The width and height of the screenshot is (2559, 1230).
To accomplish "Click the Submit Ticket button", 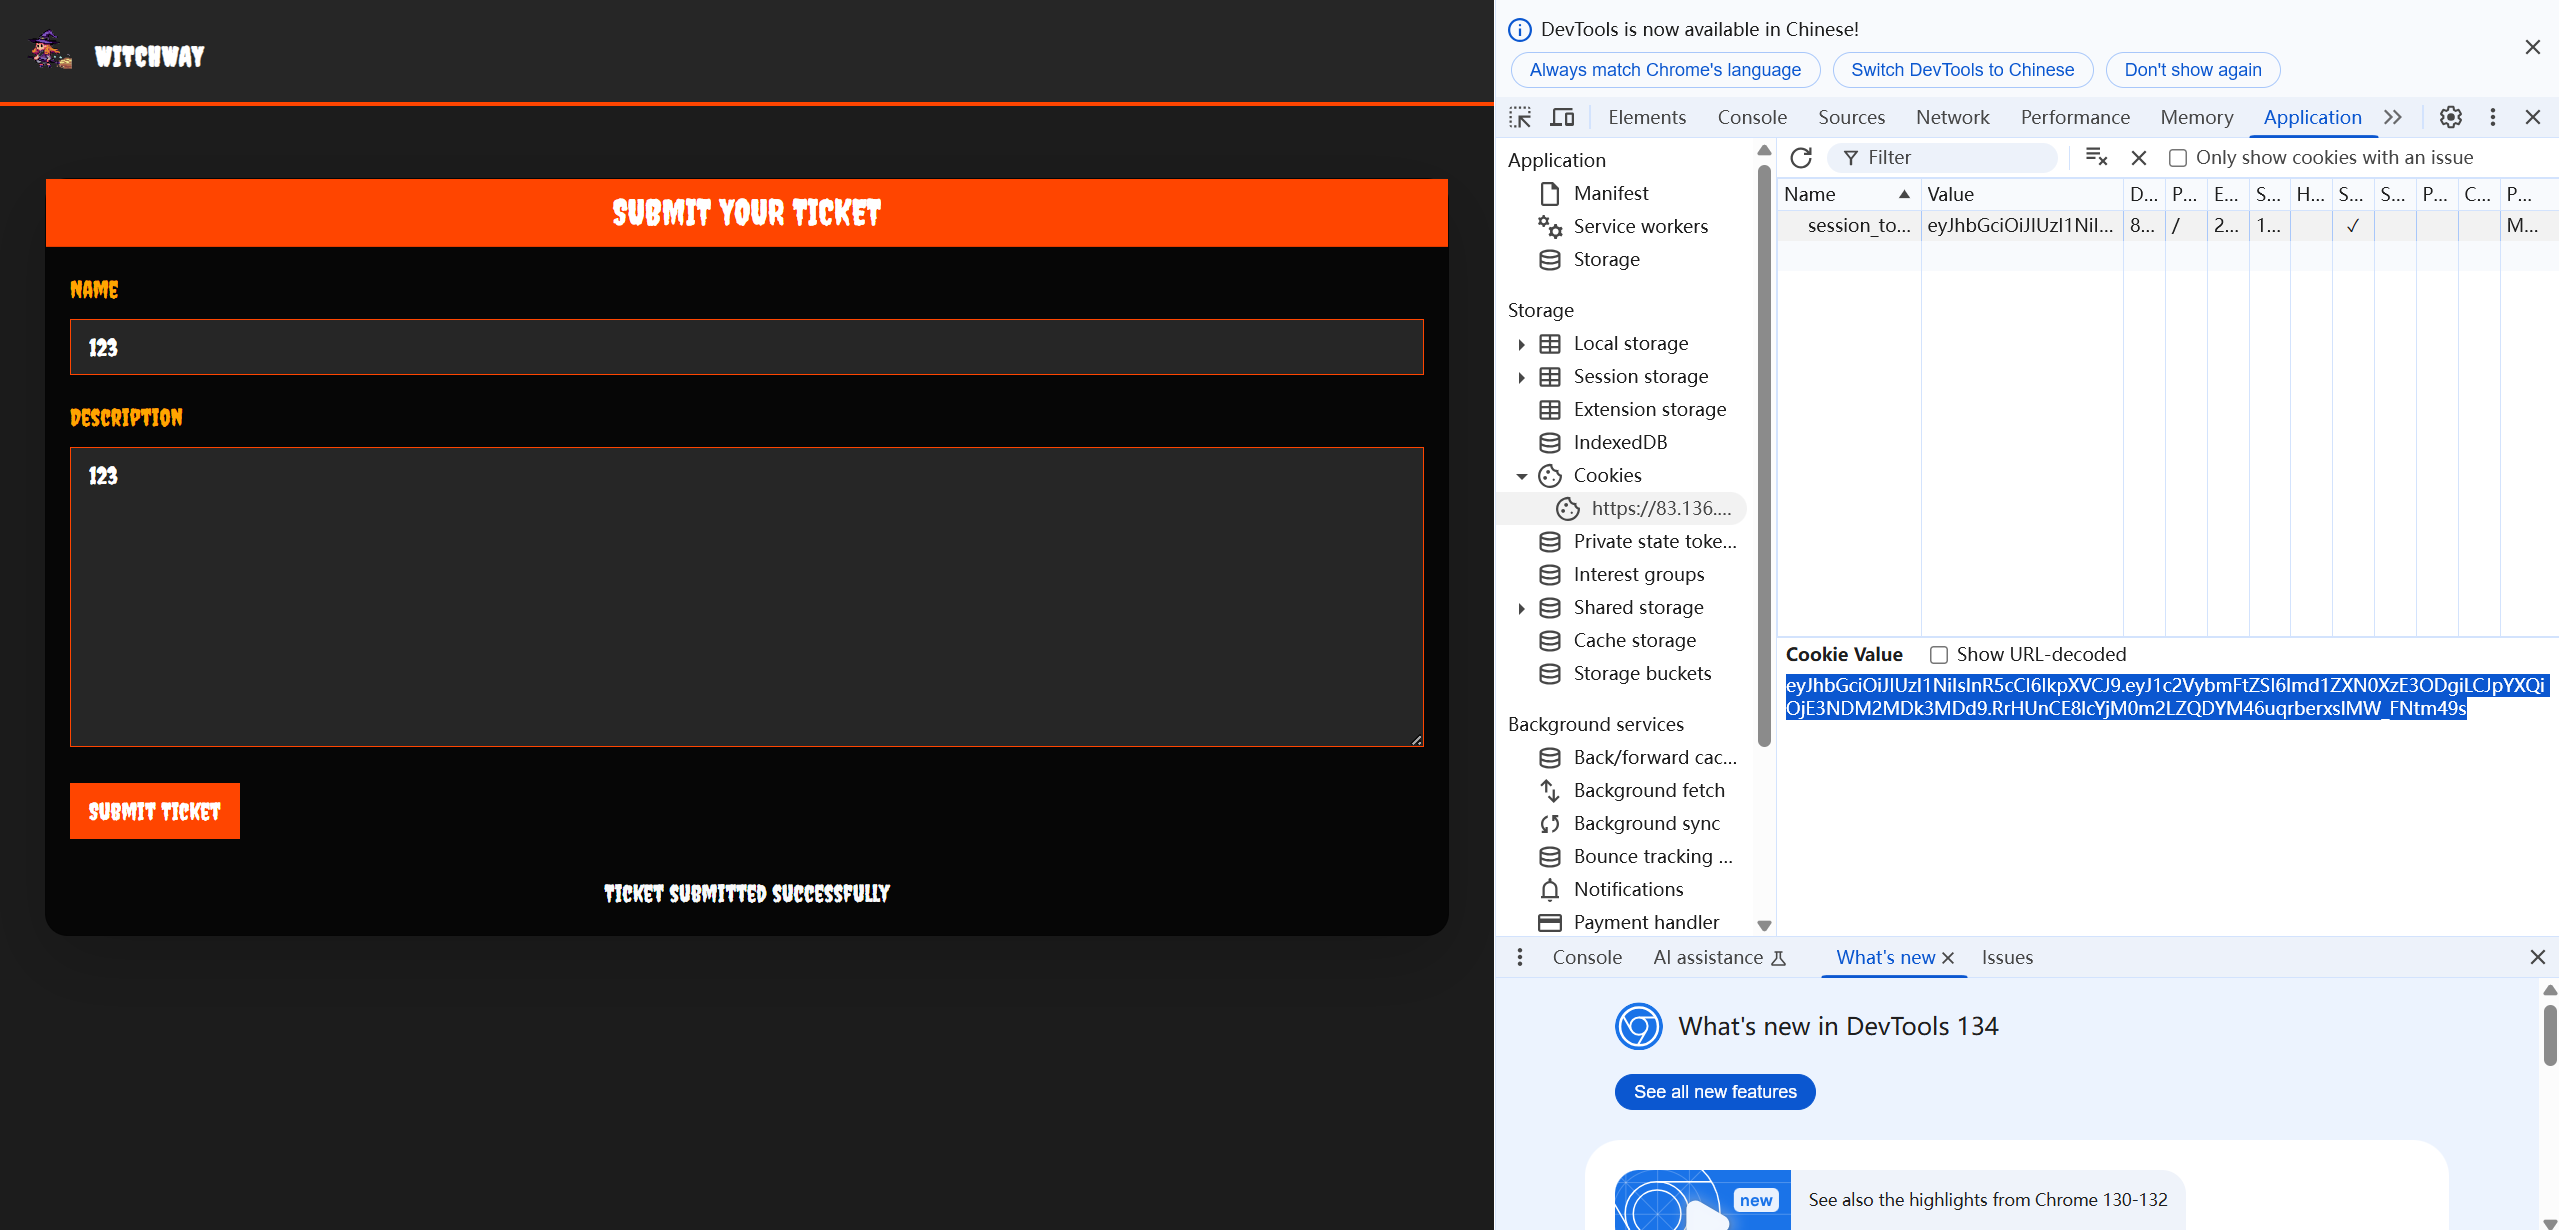I will (155, 811).
